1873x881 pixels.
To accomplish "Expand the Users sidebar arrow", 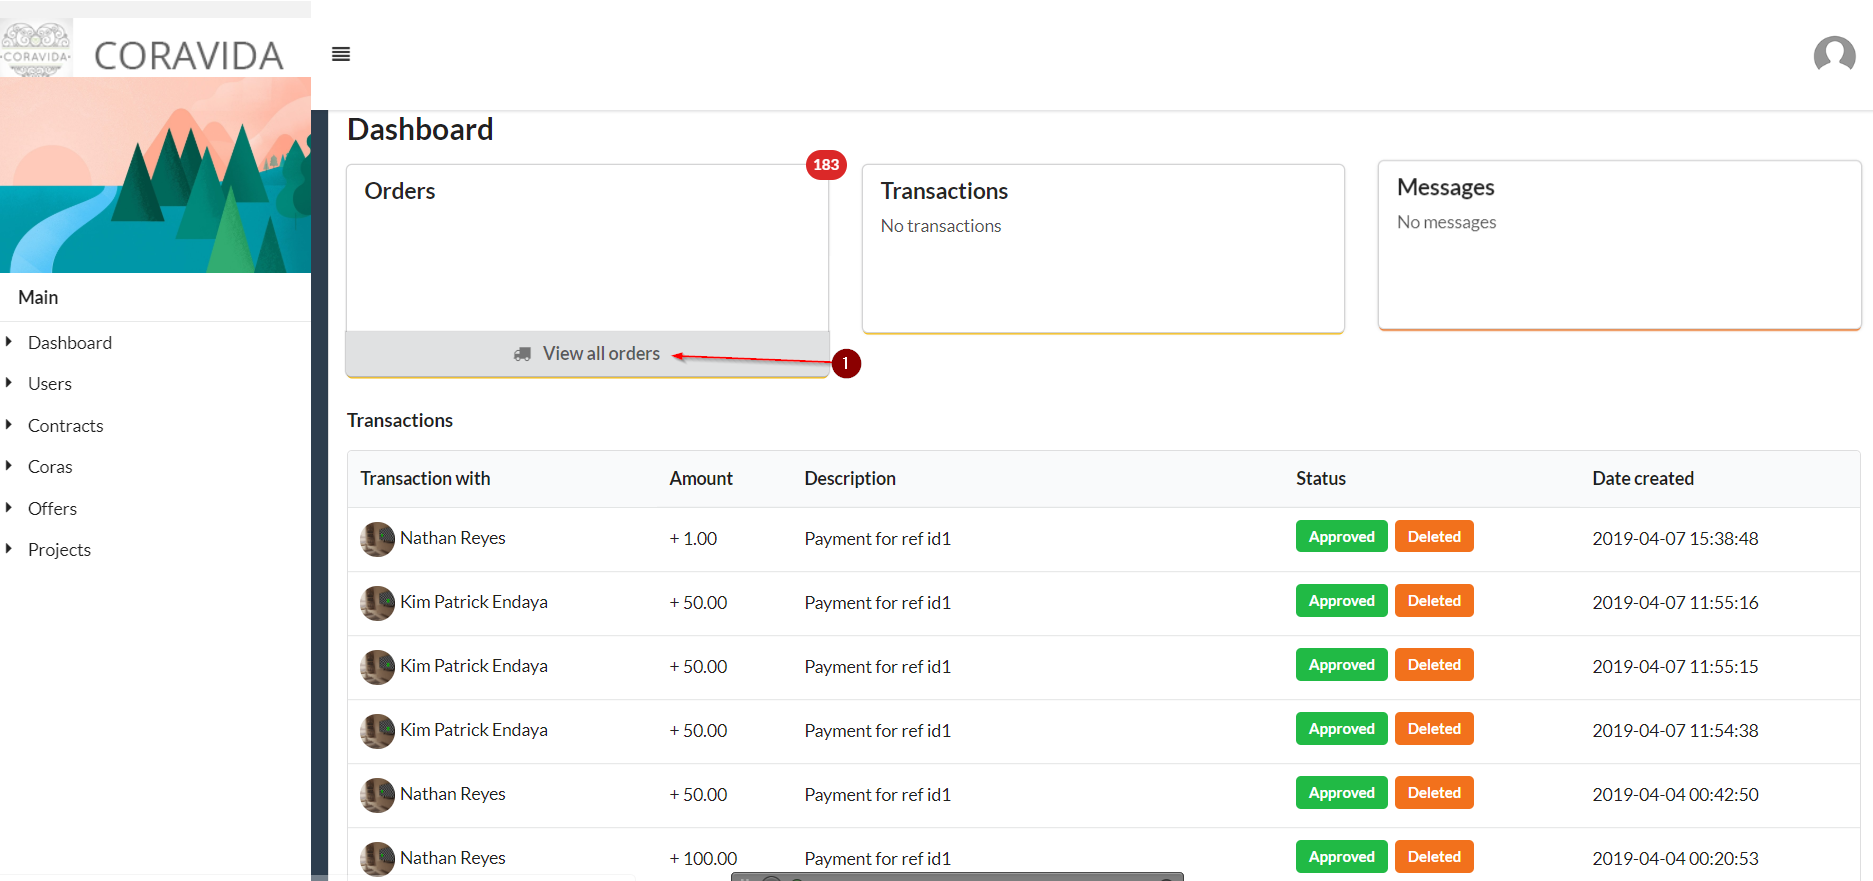I will (x=9, y=383).
